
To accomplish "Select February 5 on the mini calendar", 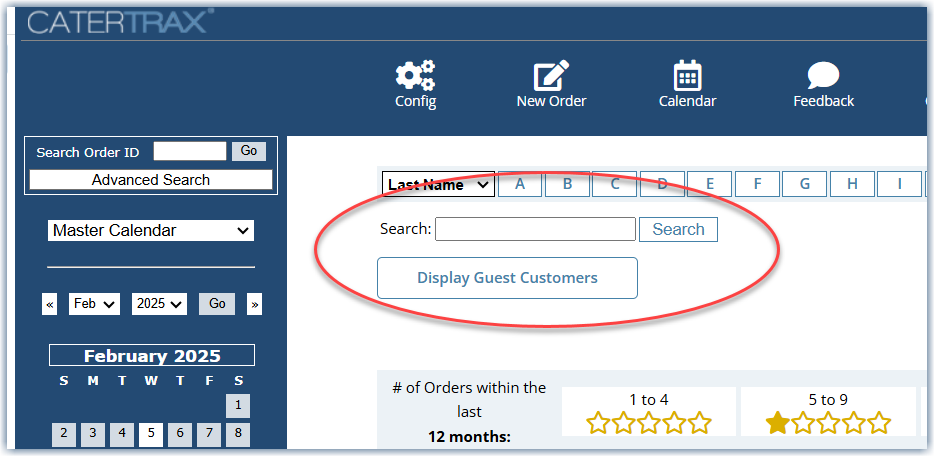I will pyautogui.click(x=151, y=434).
